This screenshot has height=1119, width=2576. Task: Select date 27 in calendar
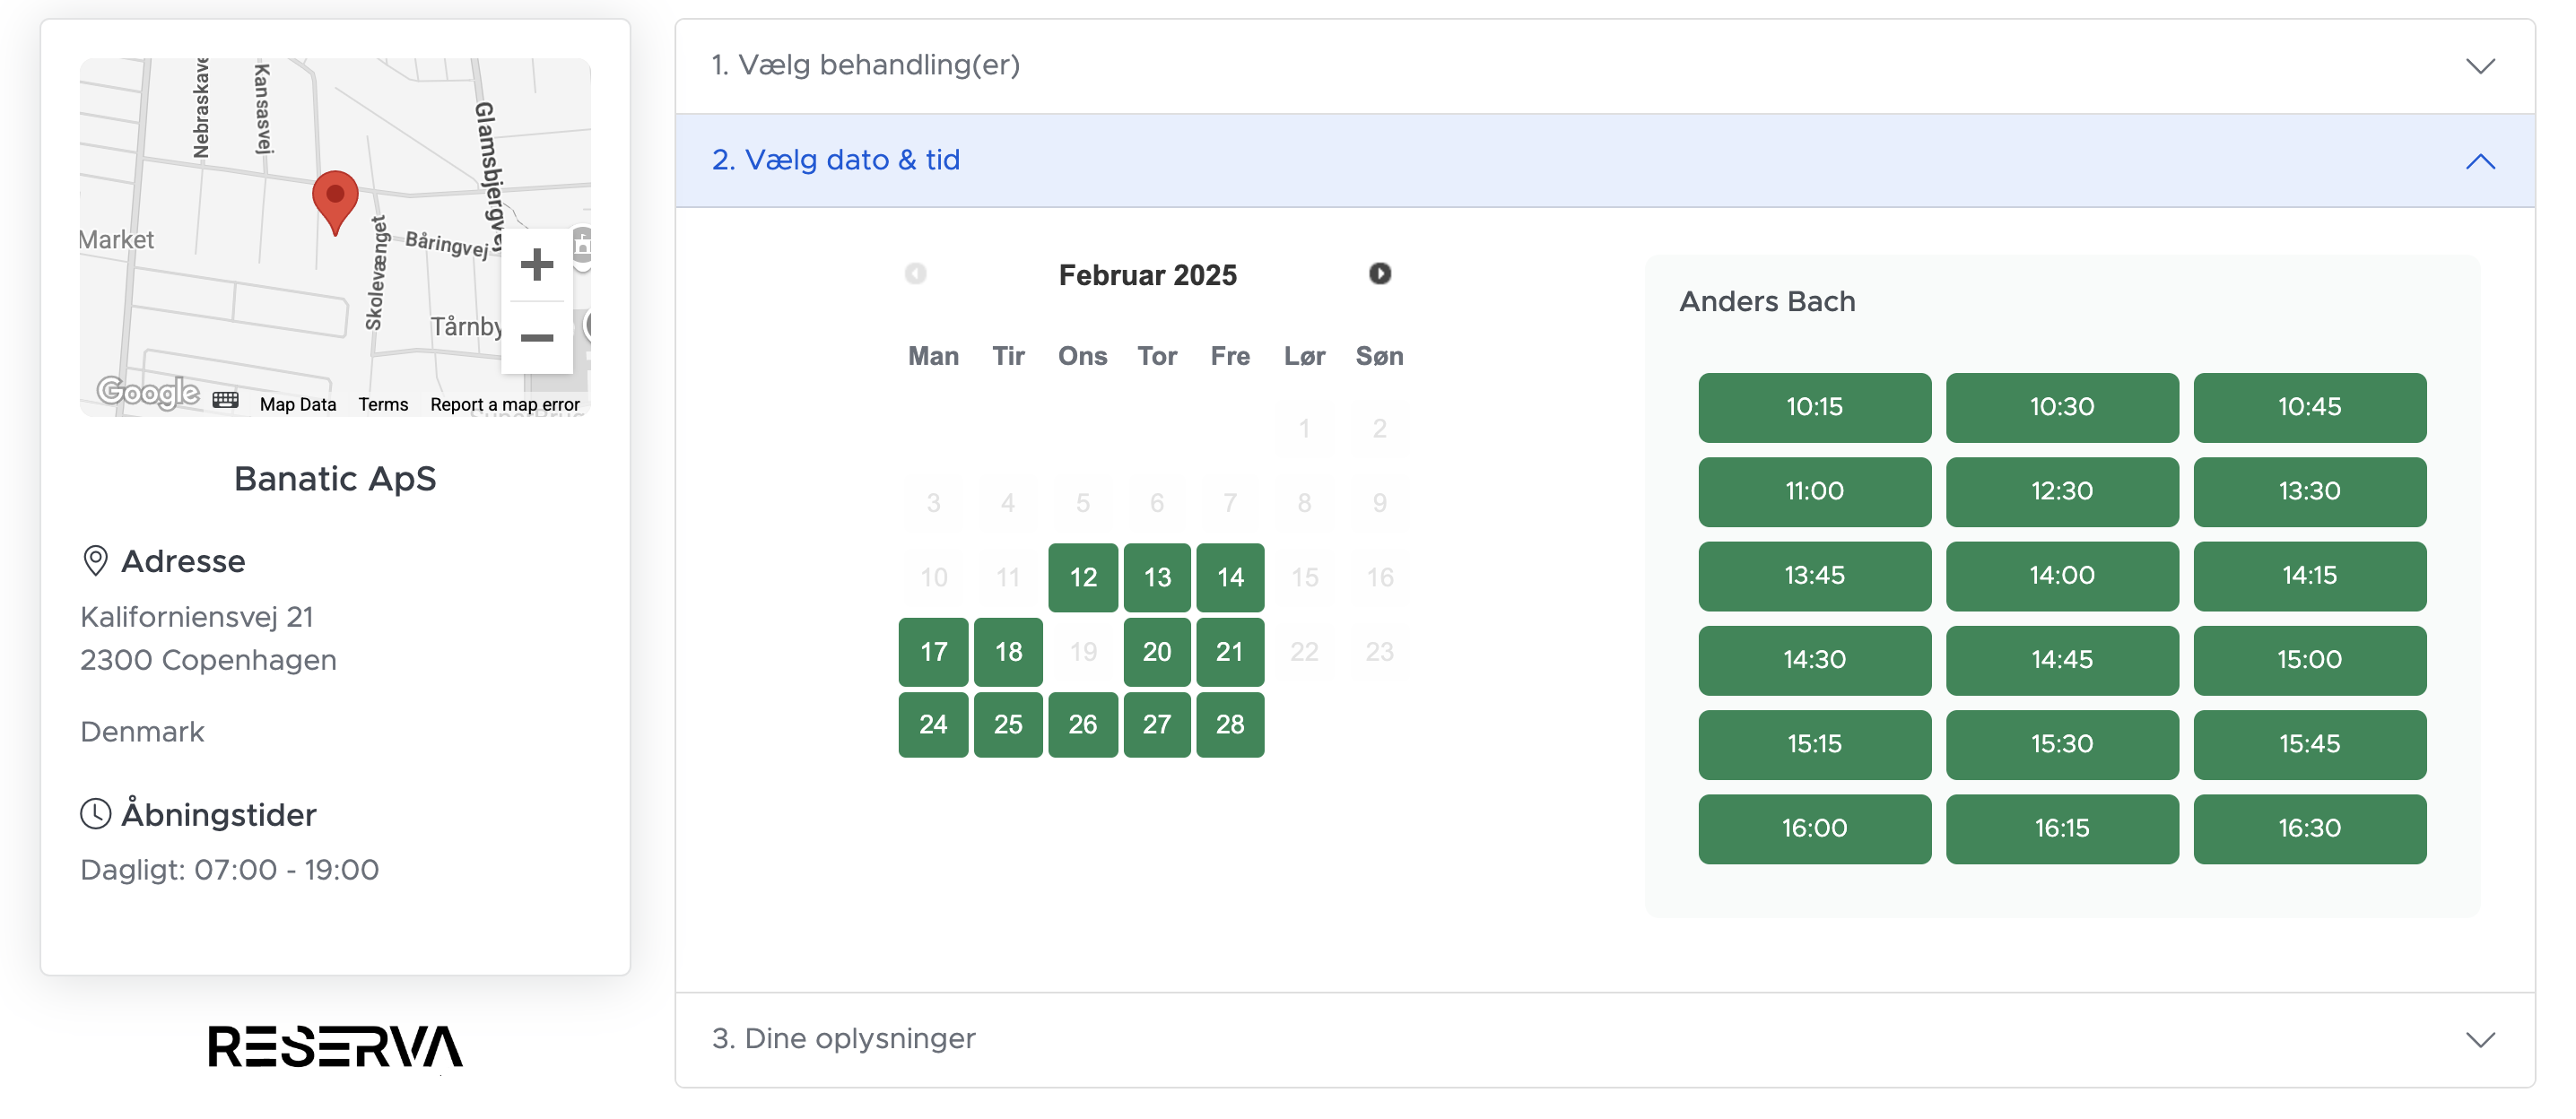1157,724
